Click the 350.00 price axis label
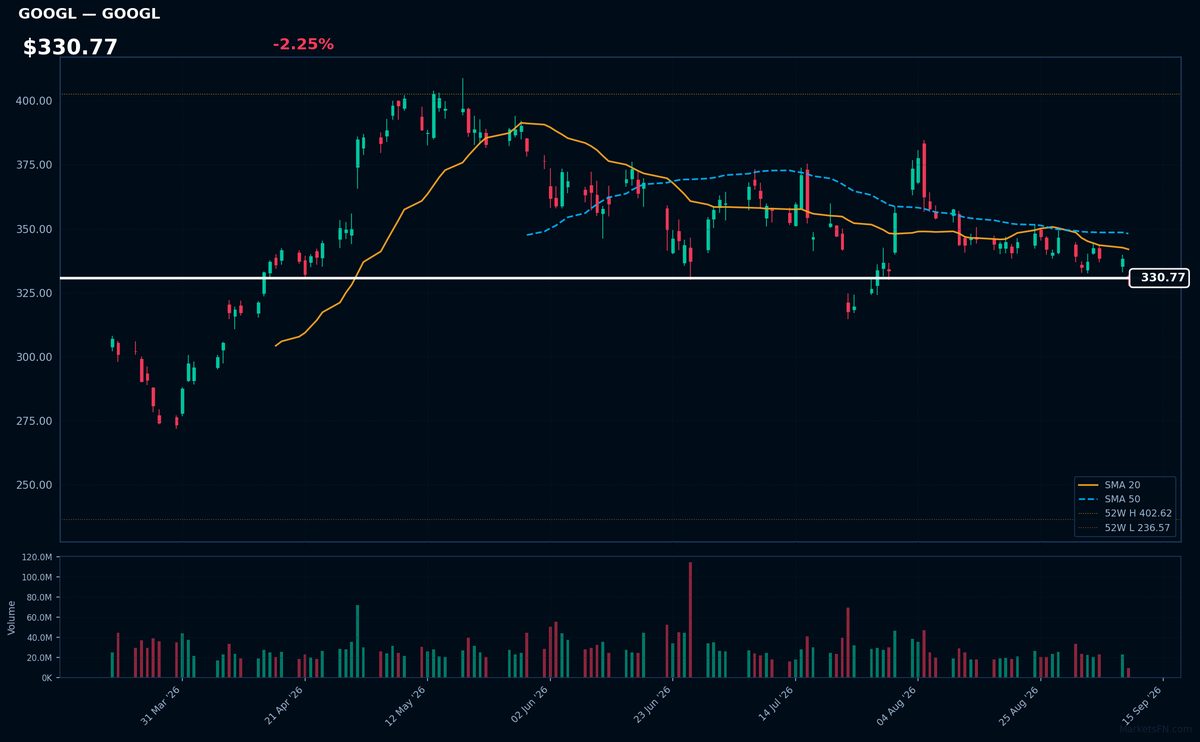 click(34, 229)
